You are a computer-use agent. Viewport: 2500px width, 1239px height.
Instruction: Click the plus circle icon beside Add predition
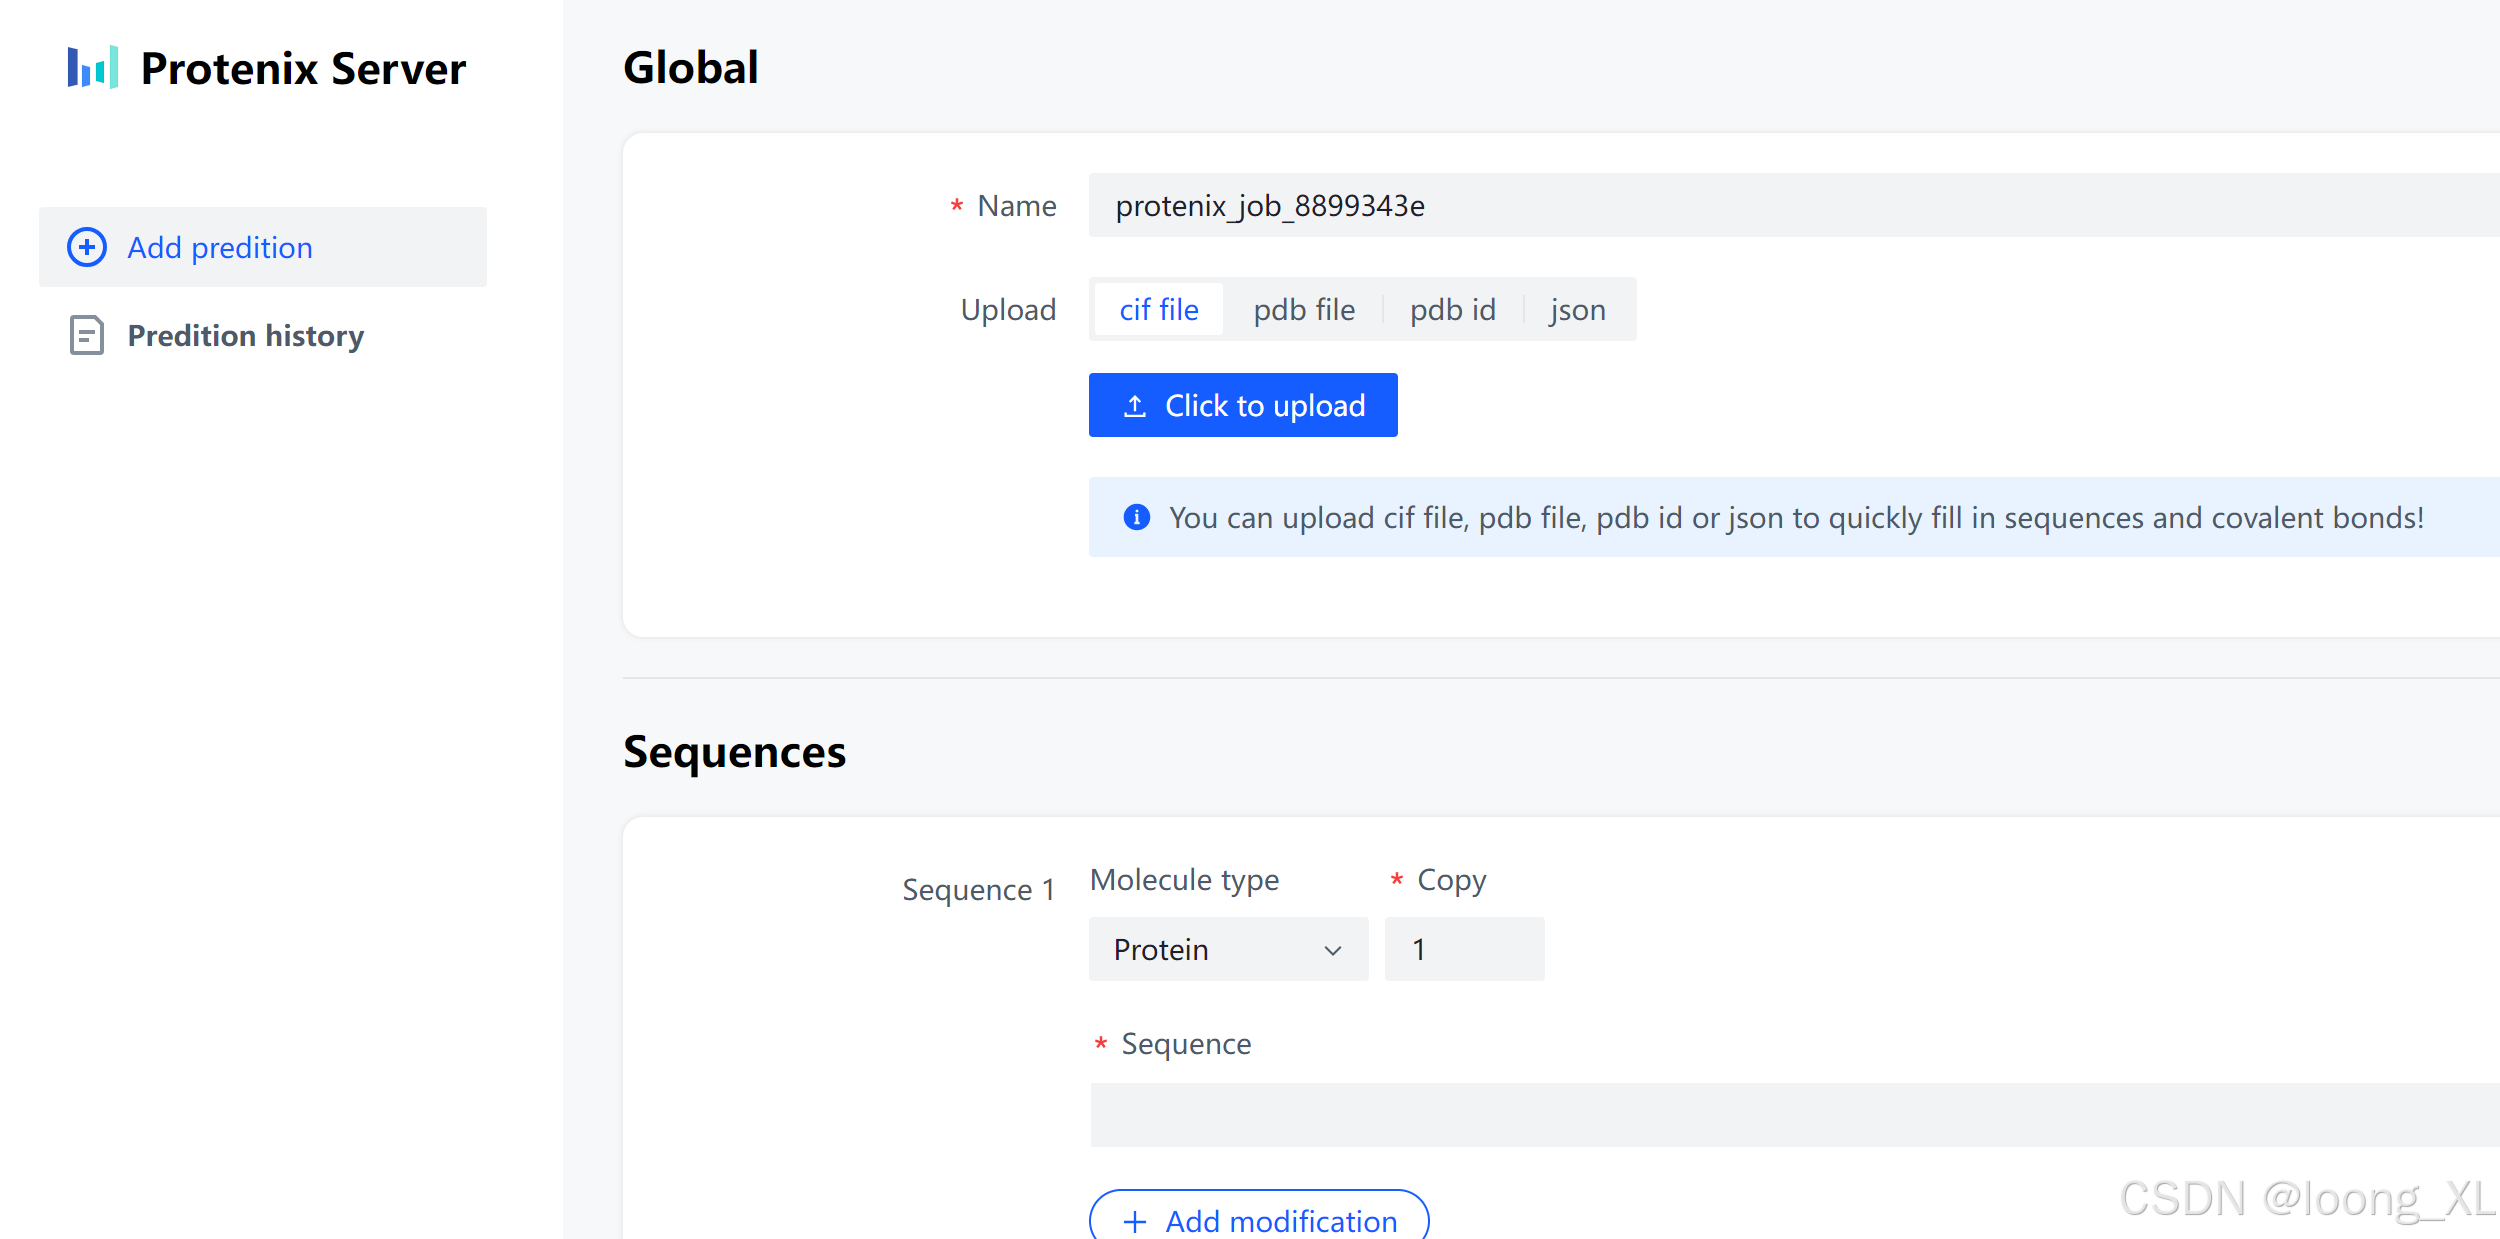(x=87, y=247)
